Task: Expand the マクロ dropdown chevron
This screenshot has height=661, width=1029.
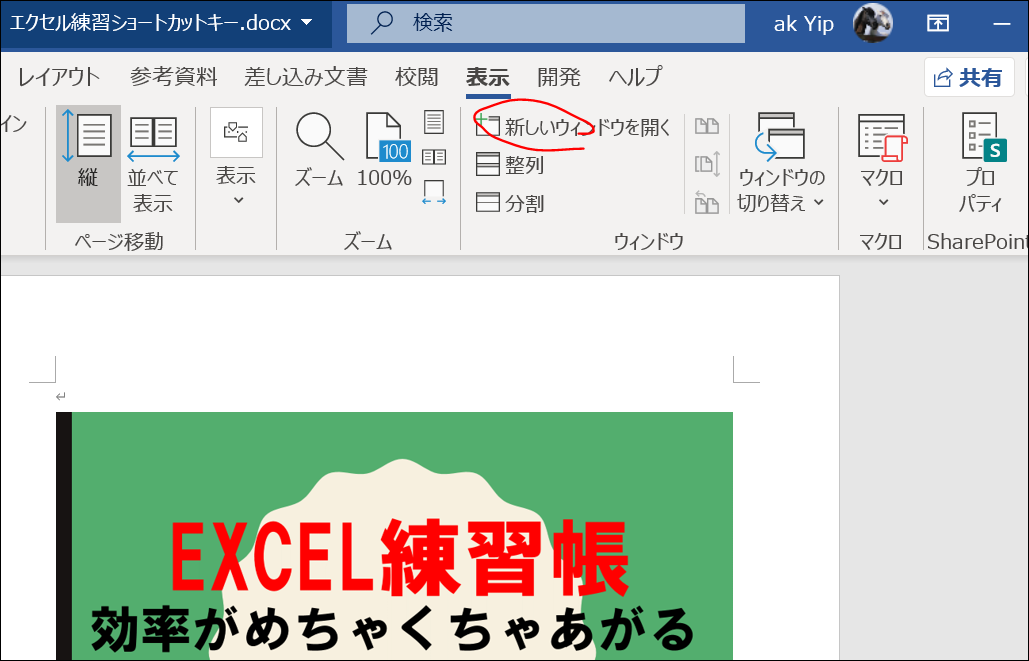Action: point(883,202)
